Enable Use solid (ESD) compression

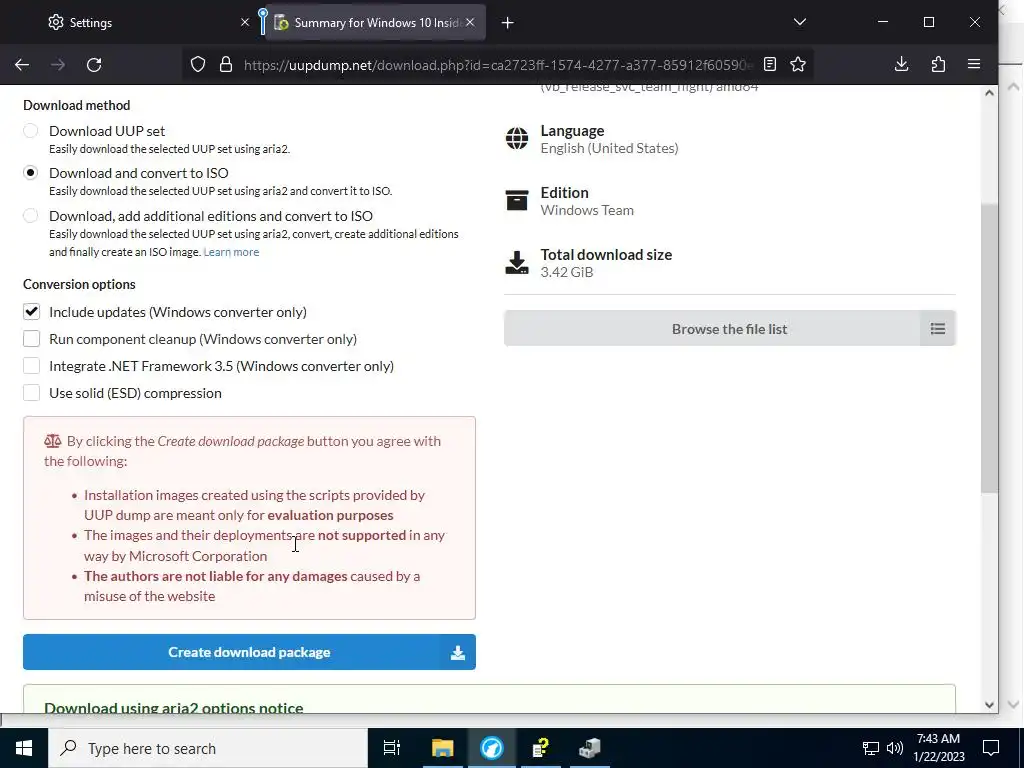click(31, 392)
